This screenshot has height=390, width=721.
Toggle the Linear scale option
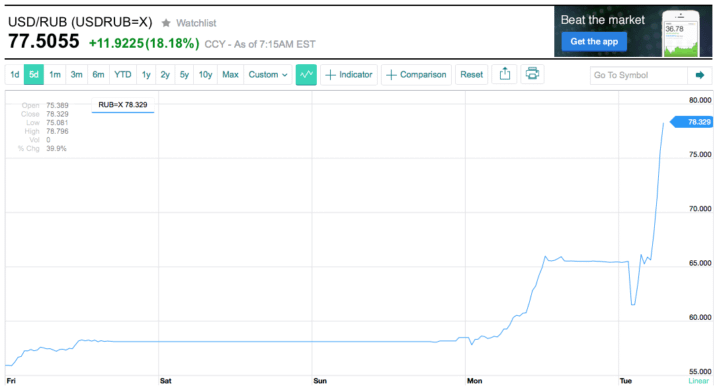(x=698, y=381)
